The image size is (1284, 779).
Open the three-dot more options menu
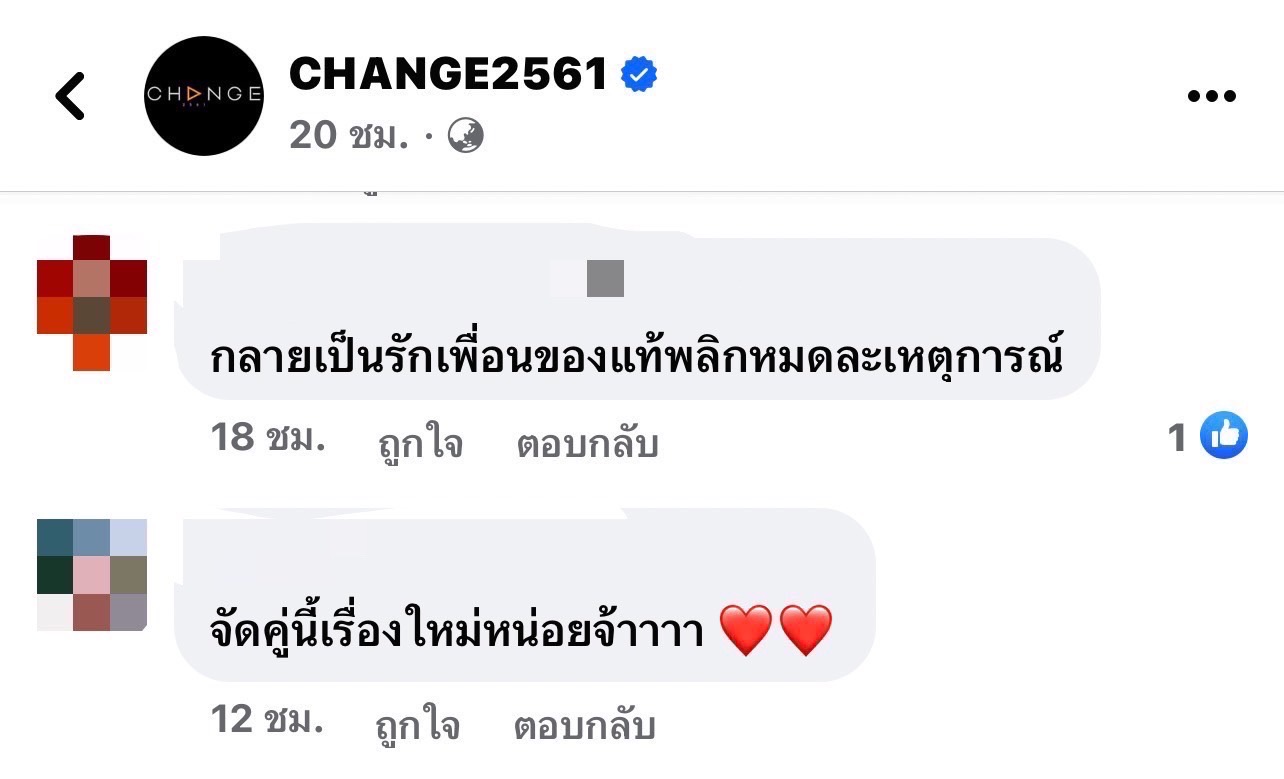click(x=1211, y=96)
